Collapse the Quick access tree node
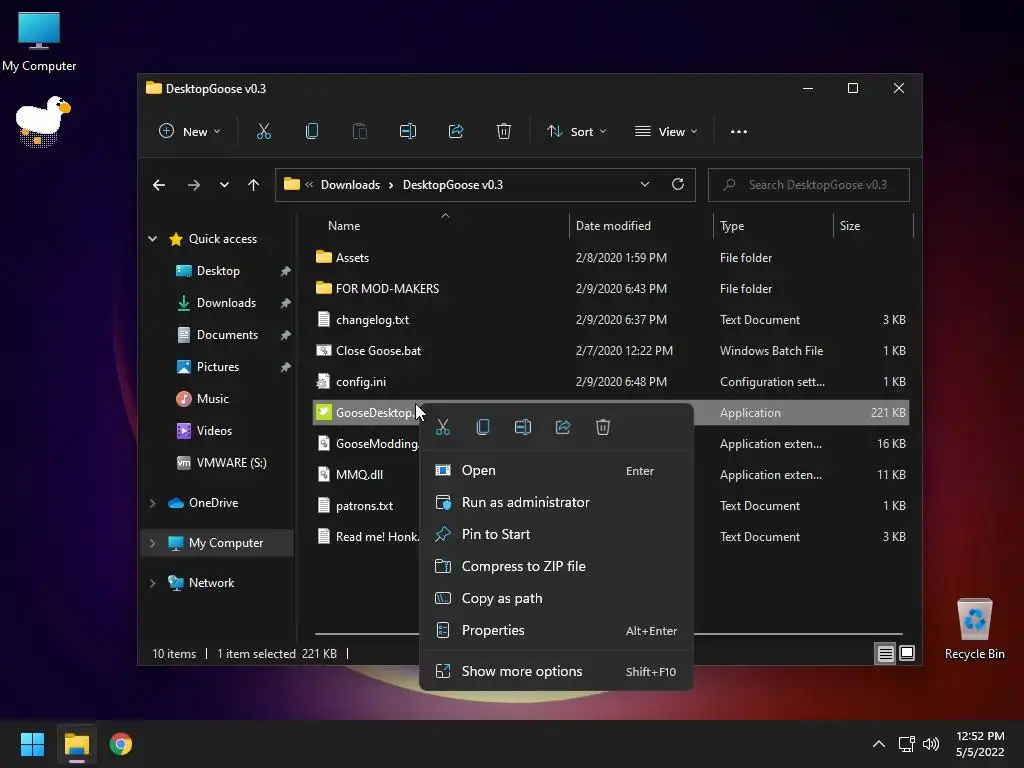This screenshot has width=1024, height=768. coord(152,239)
